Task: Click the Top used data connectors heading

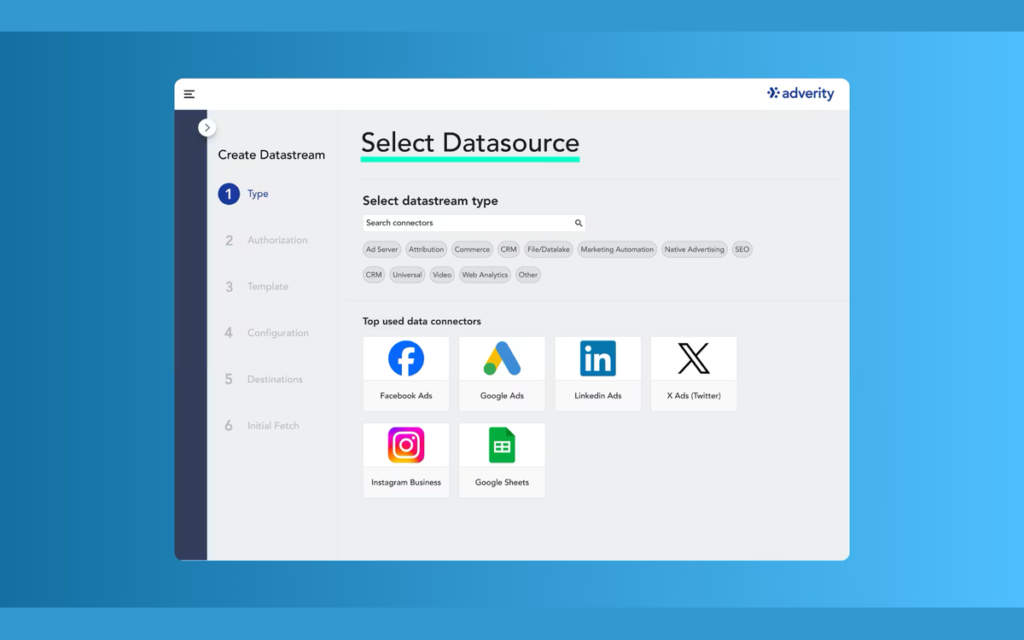Action: point(422,321)
